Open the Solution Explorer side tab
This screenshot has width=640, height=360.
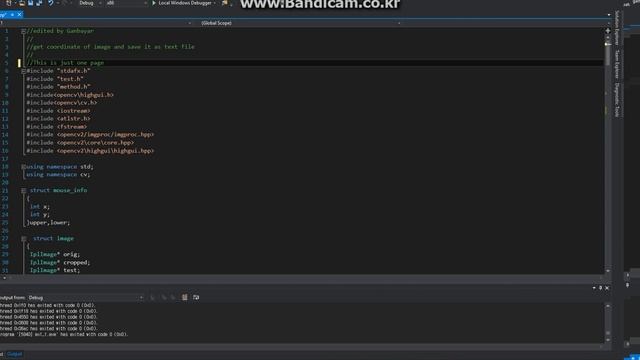(617, 28)
